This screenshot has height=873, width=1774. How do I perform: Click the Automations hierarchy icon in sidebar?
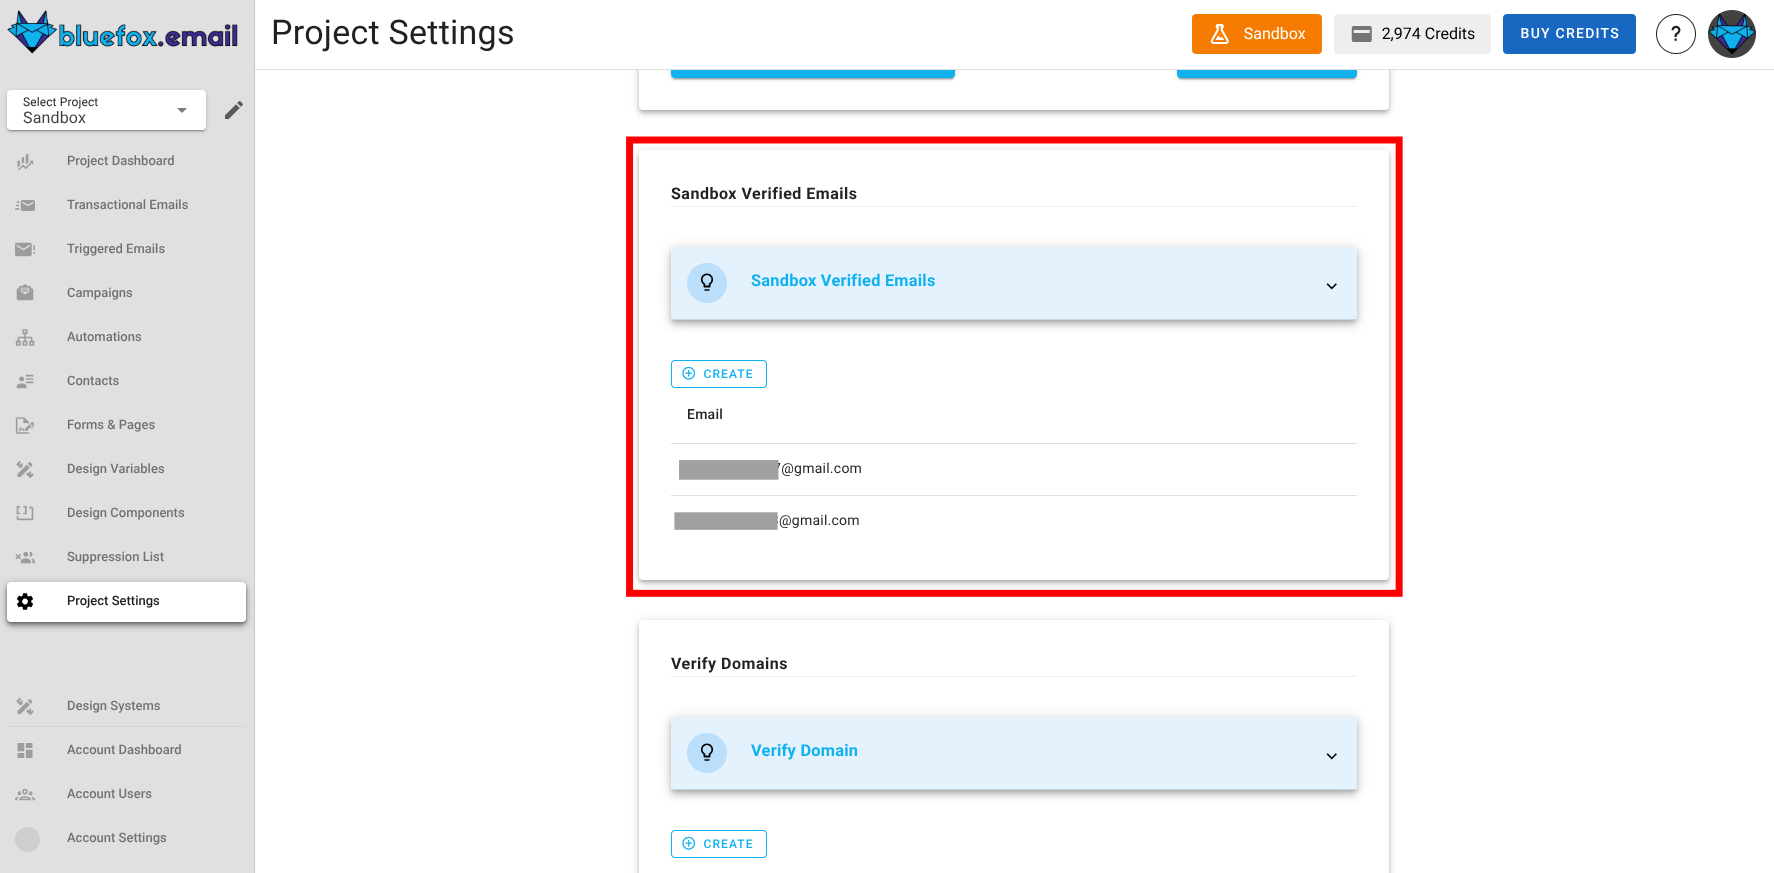coord(26,338)
